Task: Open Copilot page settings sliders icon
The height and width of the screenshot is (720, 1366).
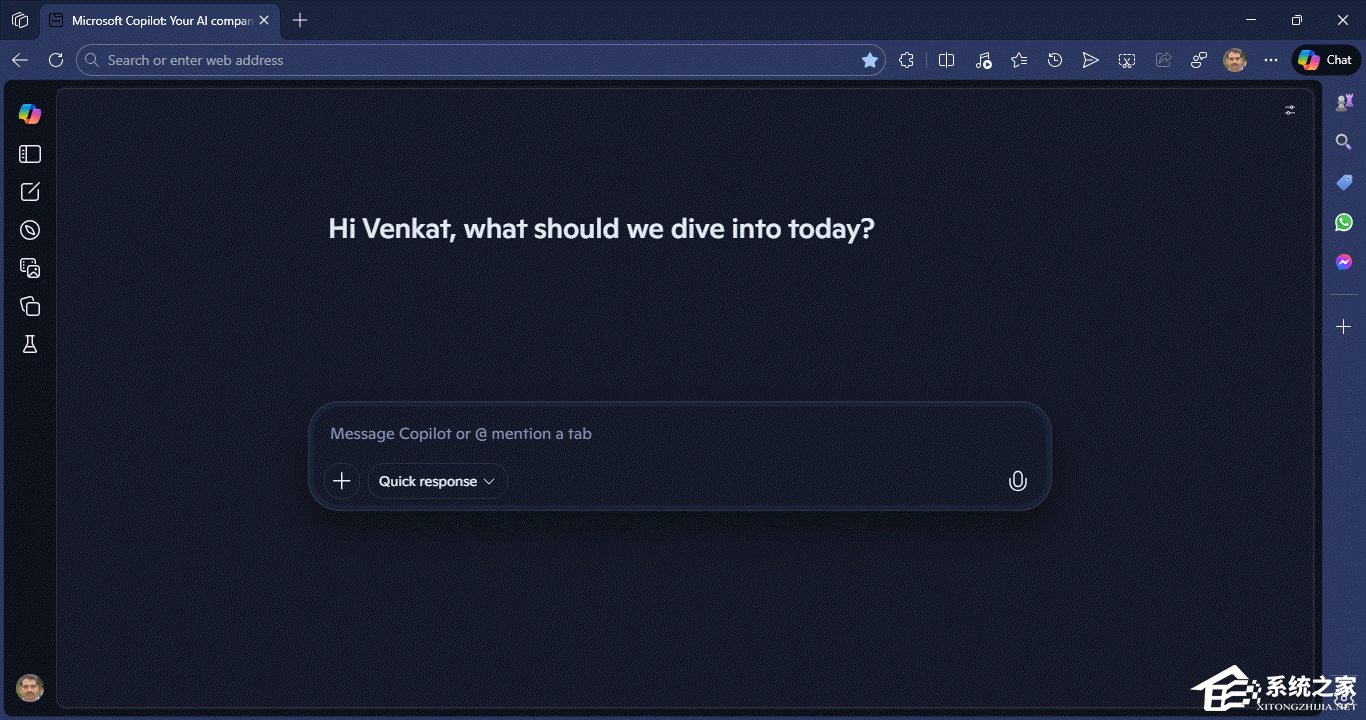Action: pyautogui.click(x=1290, y=110)
